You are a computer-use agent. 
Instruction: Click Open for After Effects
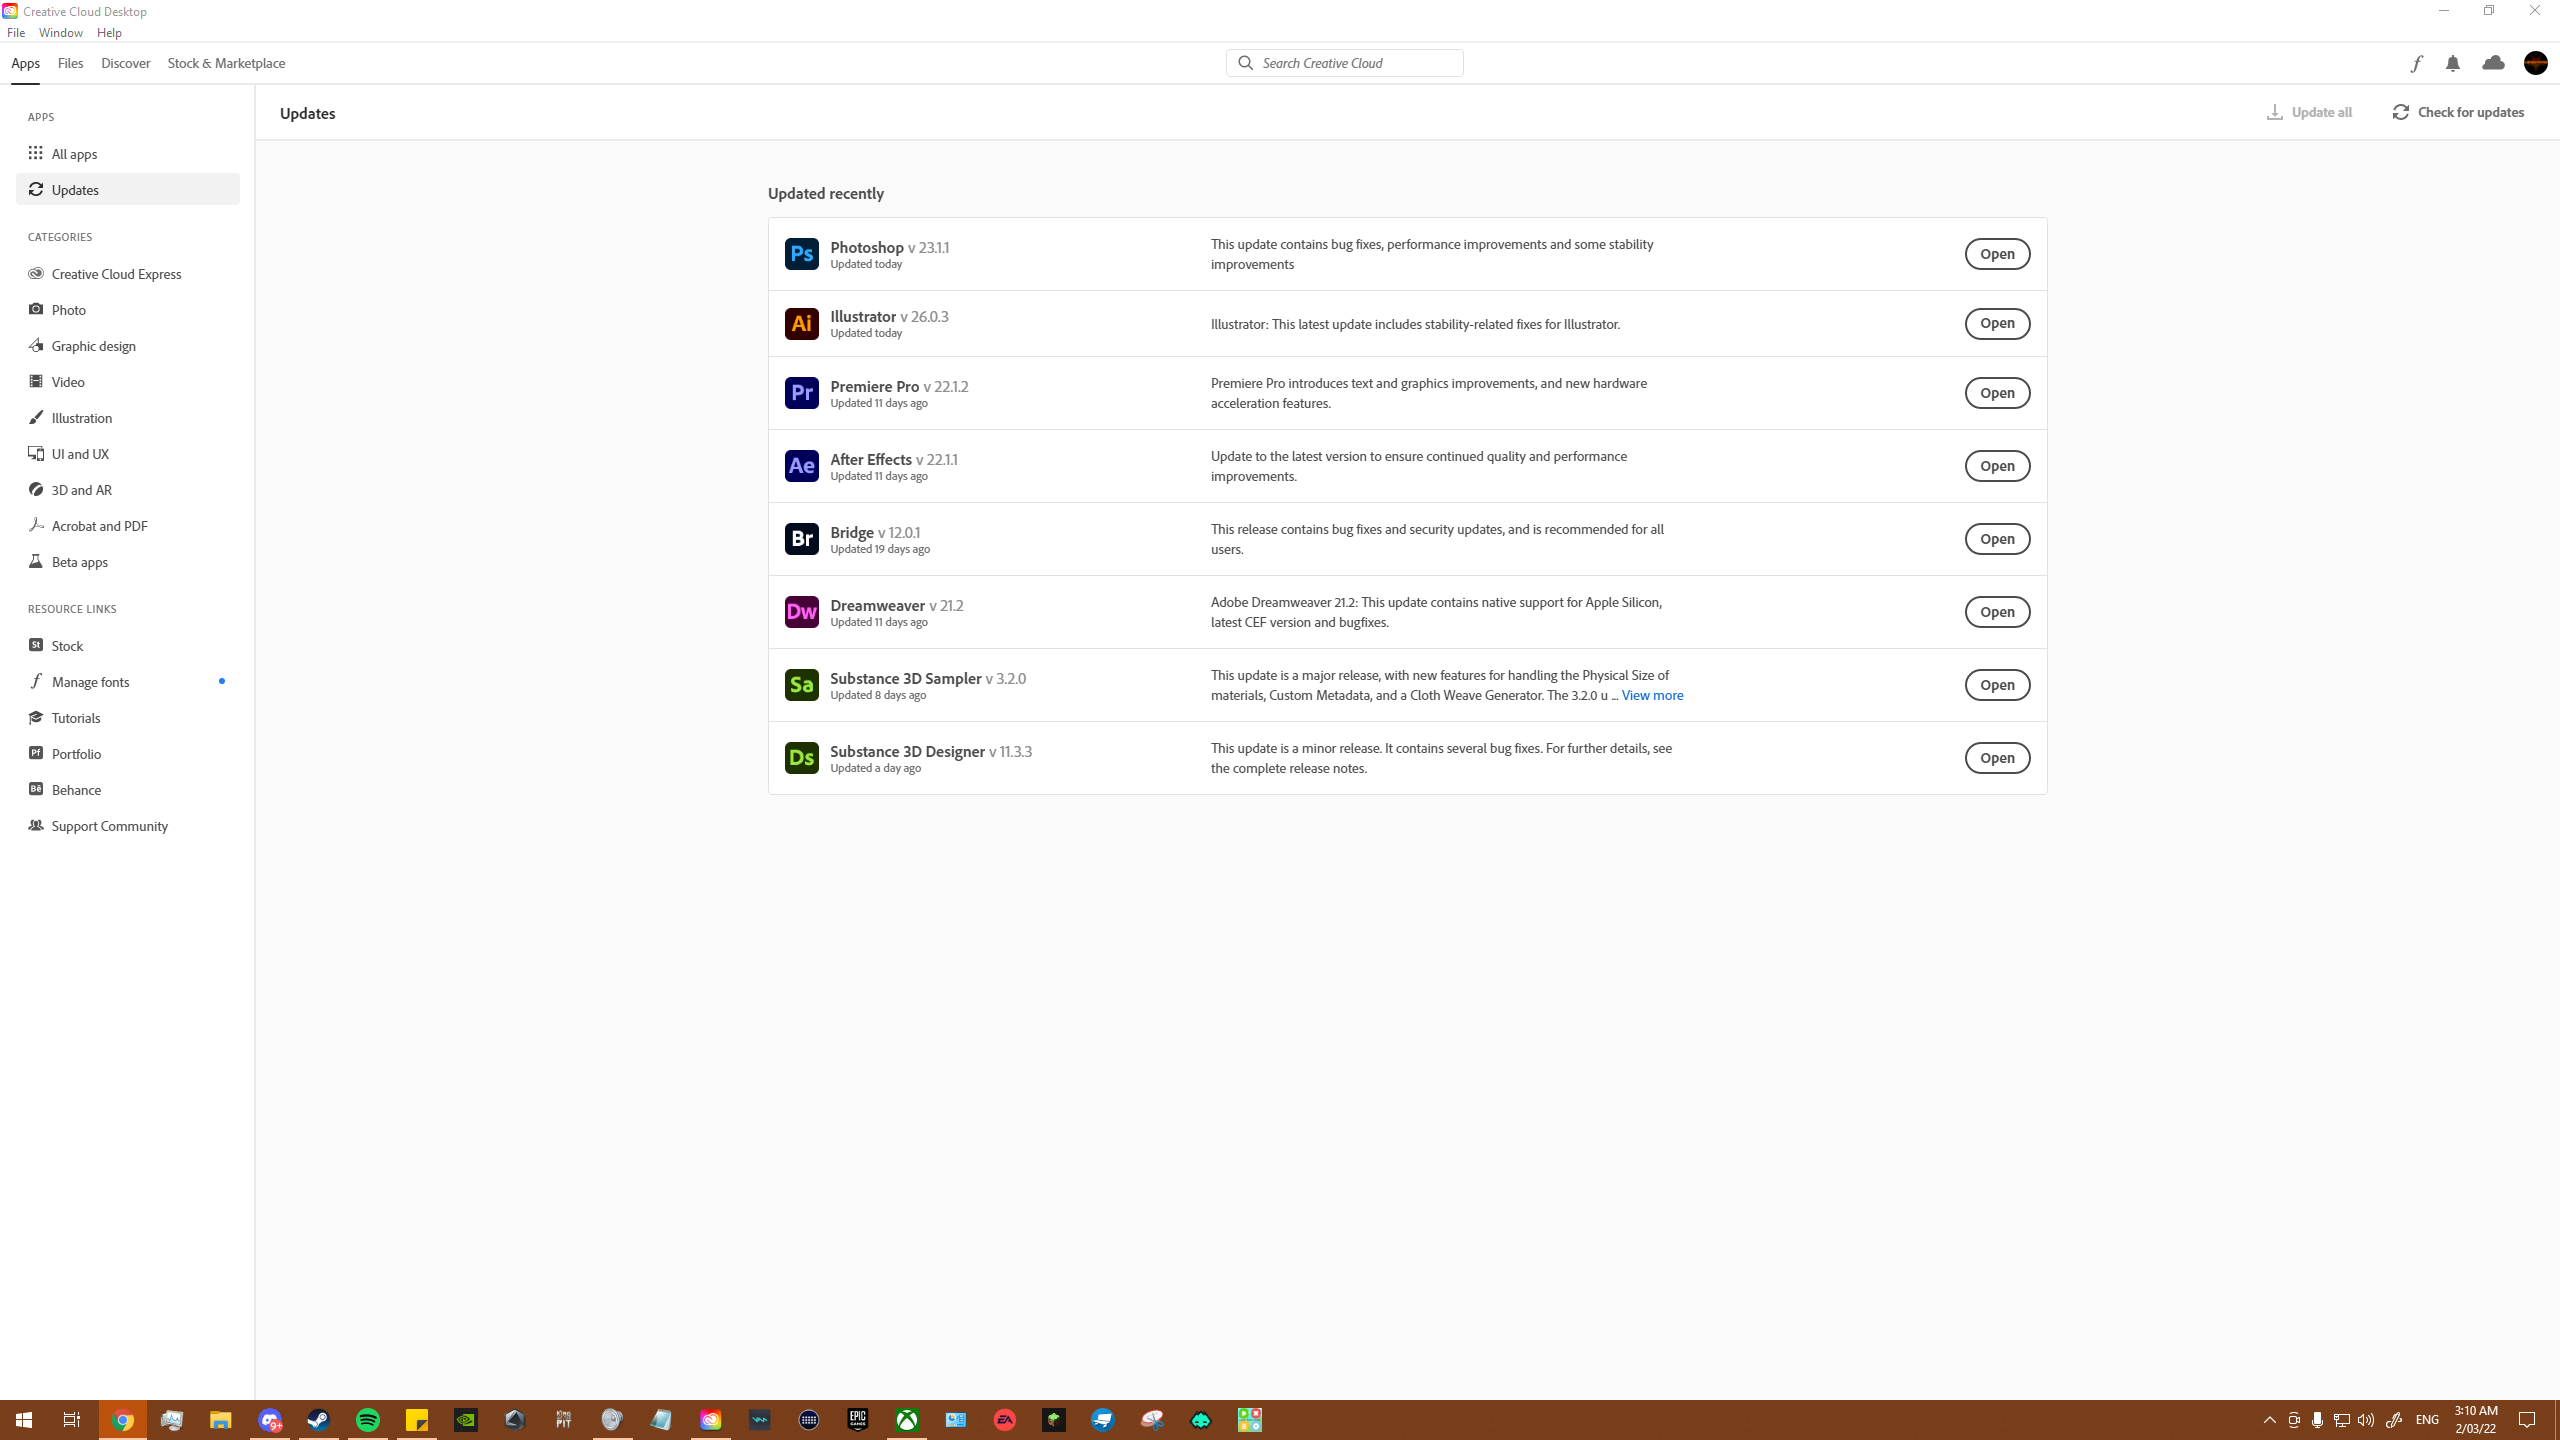(x=1997, y=466)
